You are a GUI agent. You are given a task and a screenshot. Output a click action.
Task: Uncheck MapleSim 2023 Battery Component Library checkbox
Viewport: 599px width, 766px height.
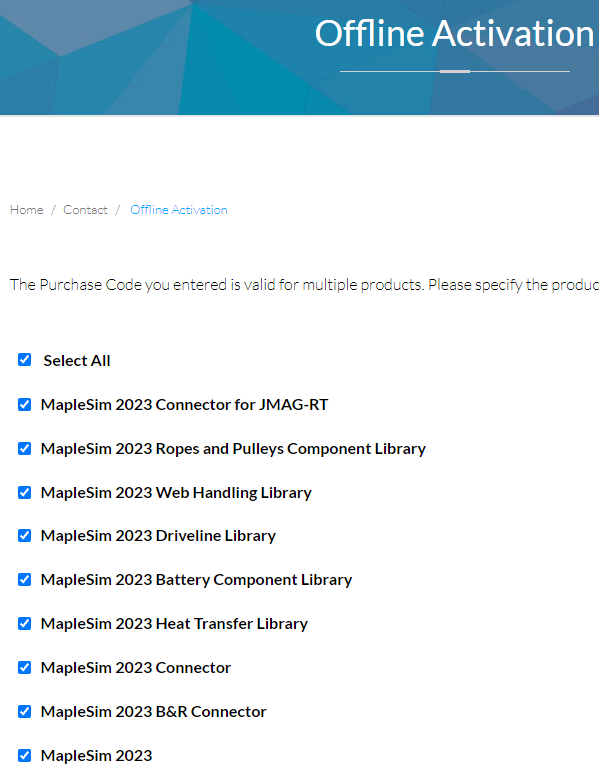[24, 580]
